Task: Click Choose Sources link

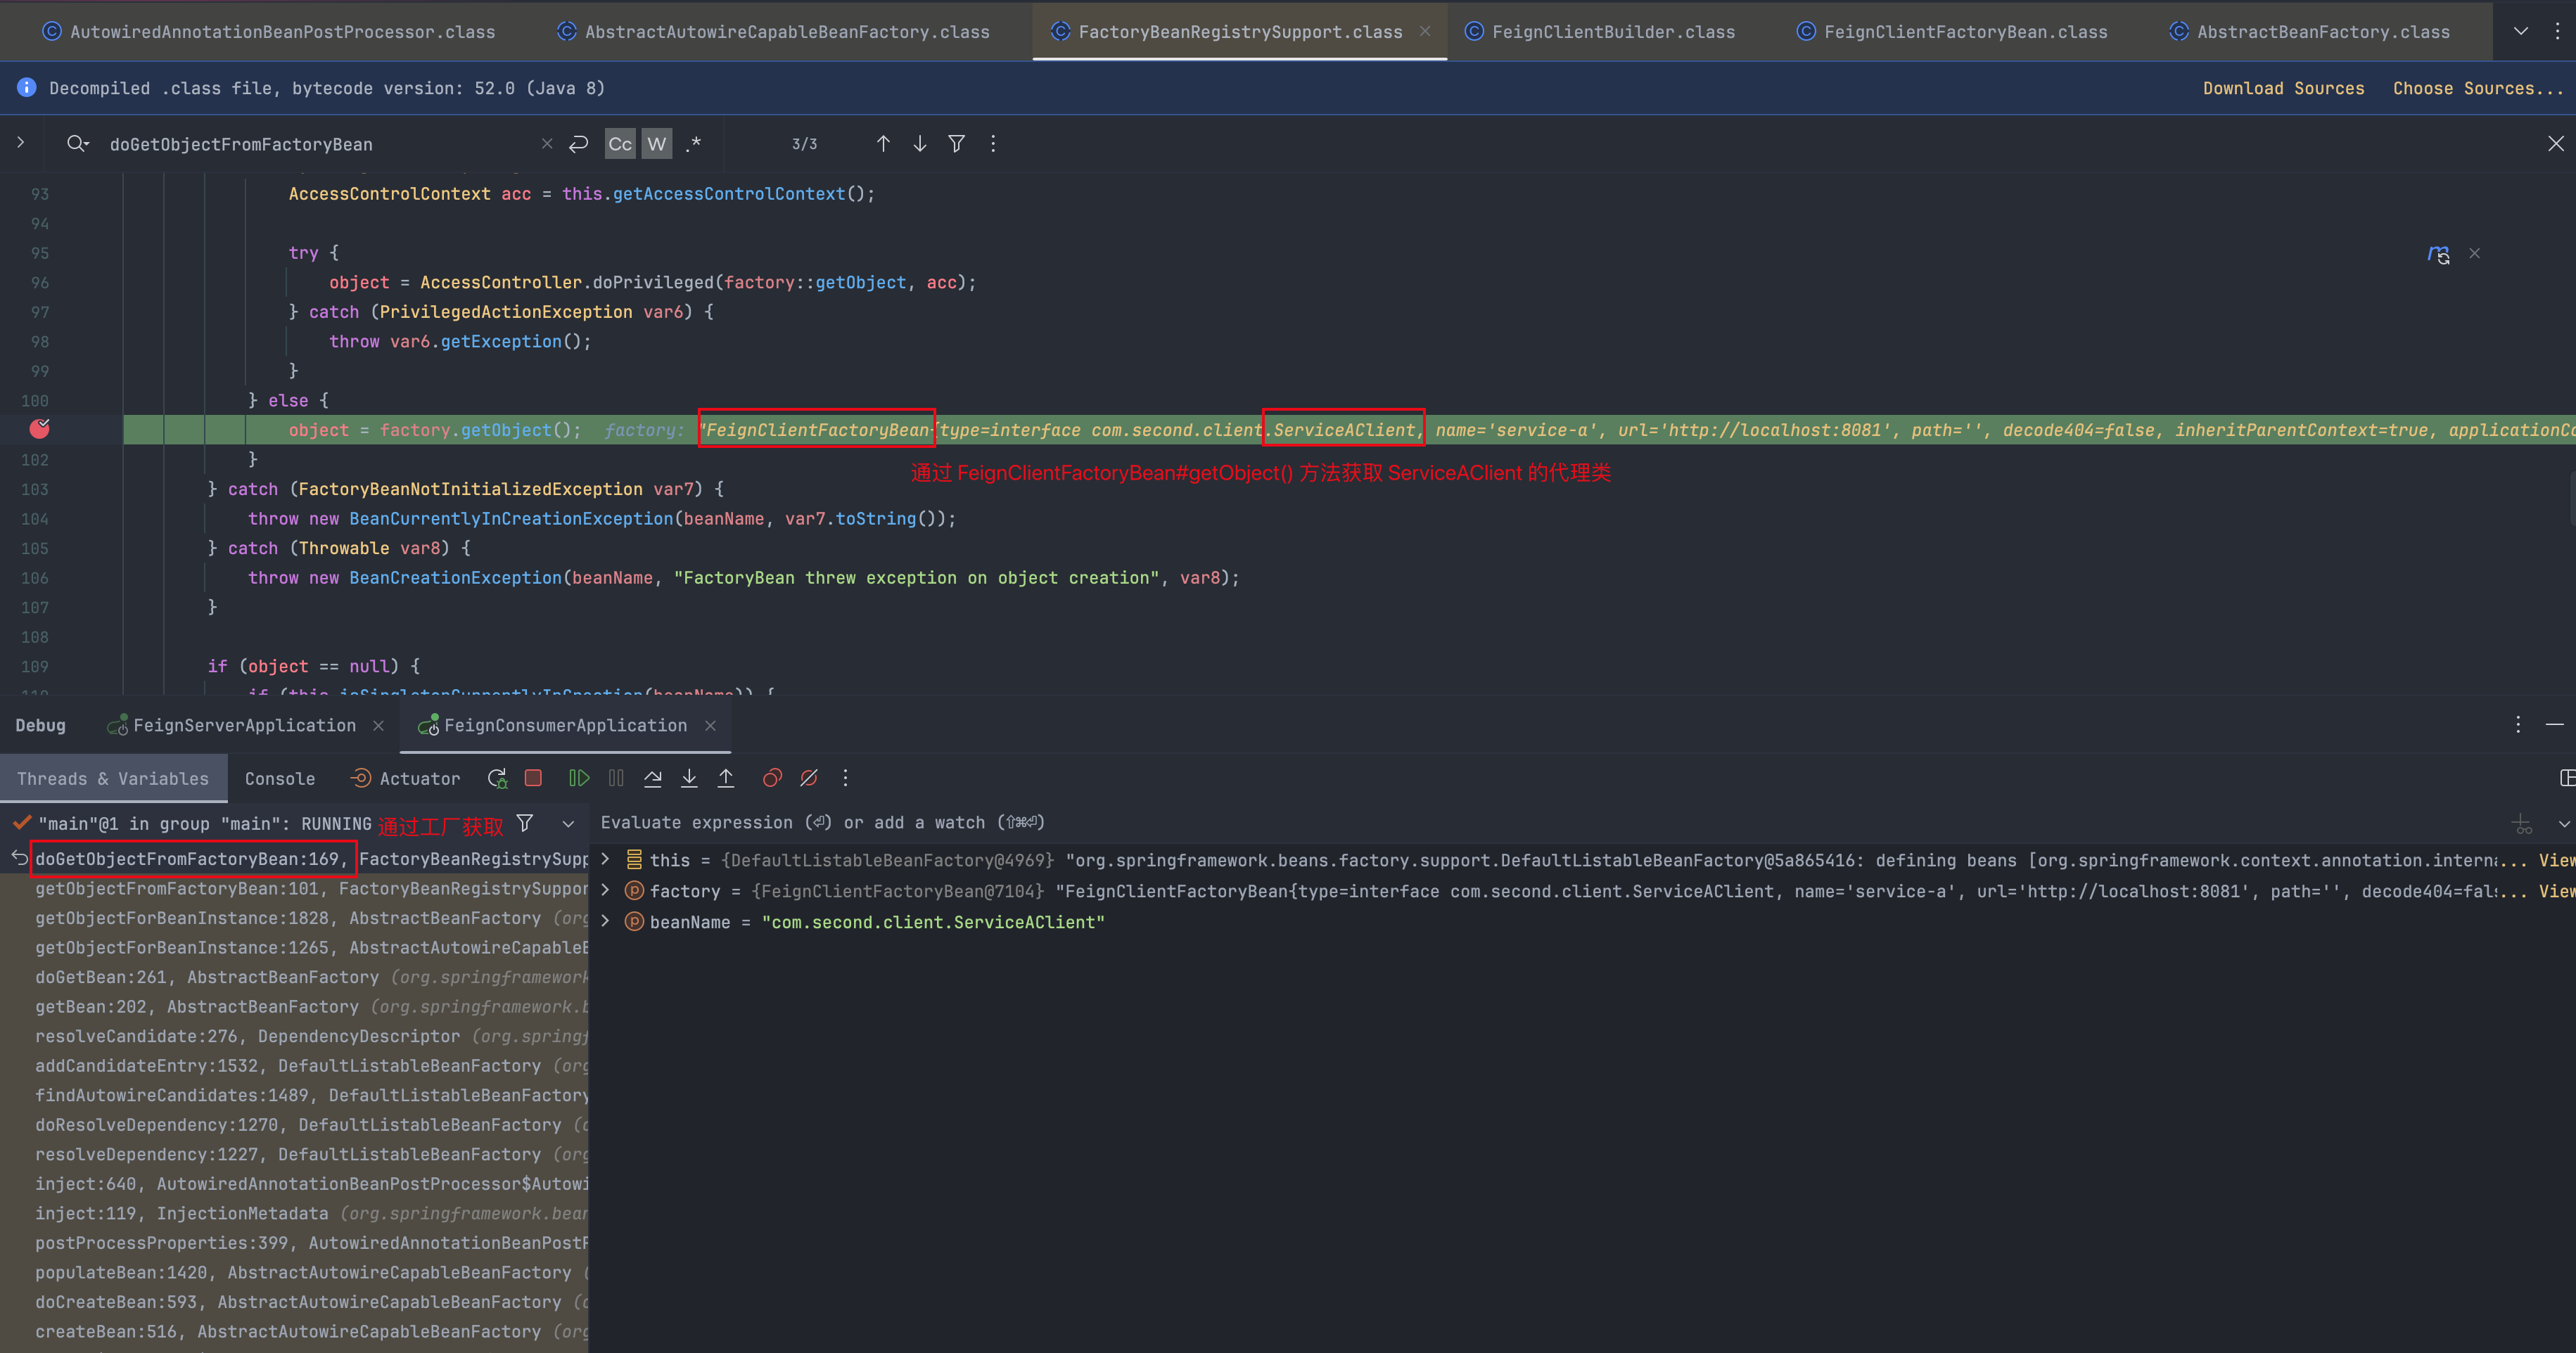Action: (x=2477, y=88)
